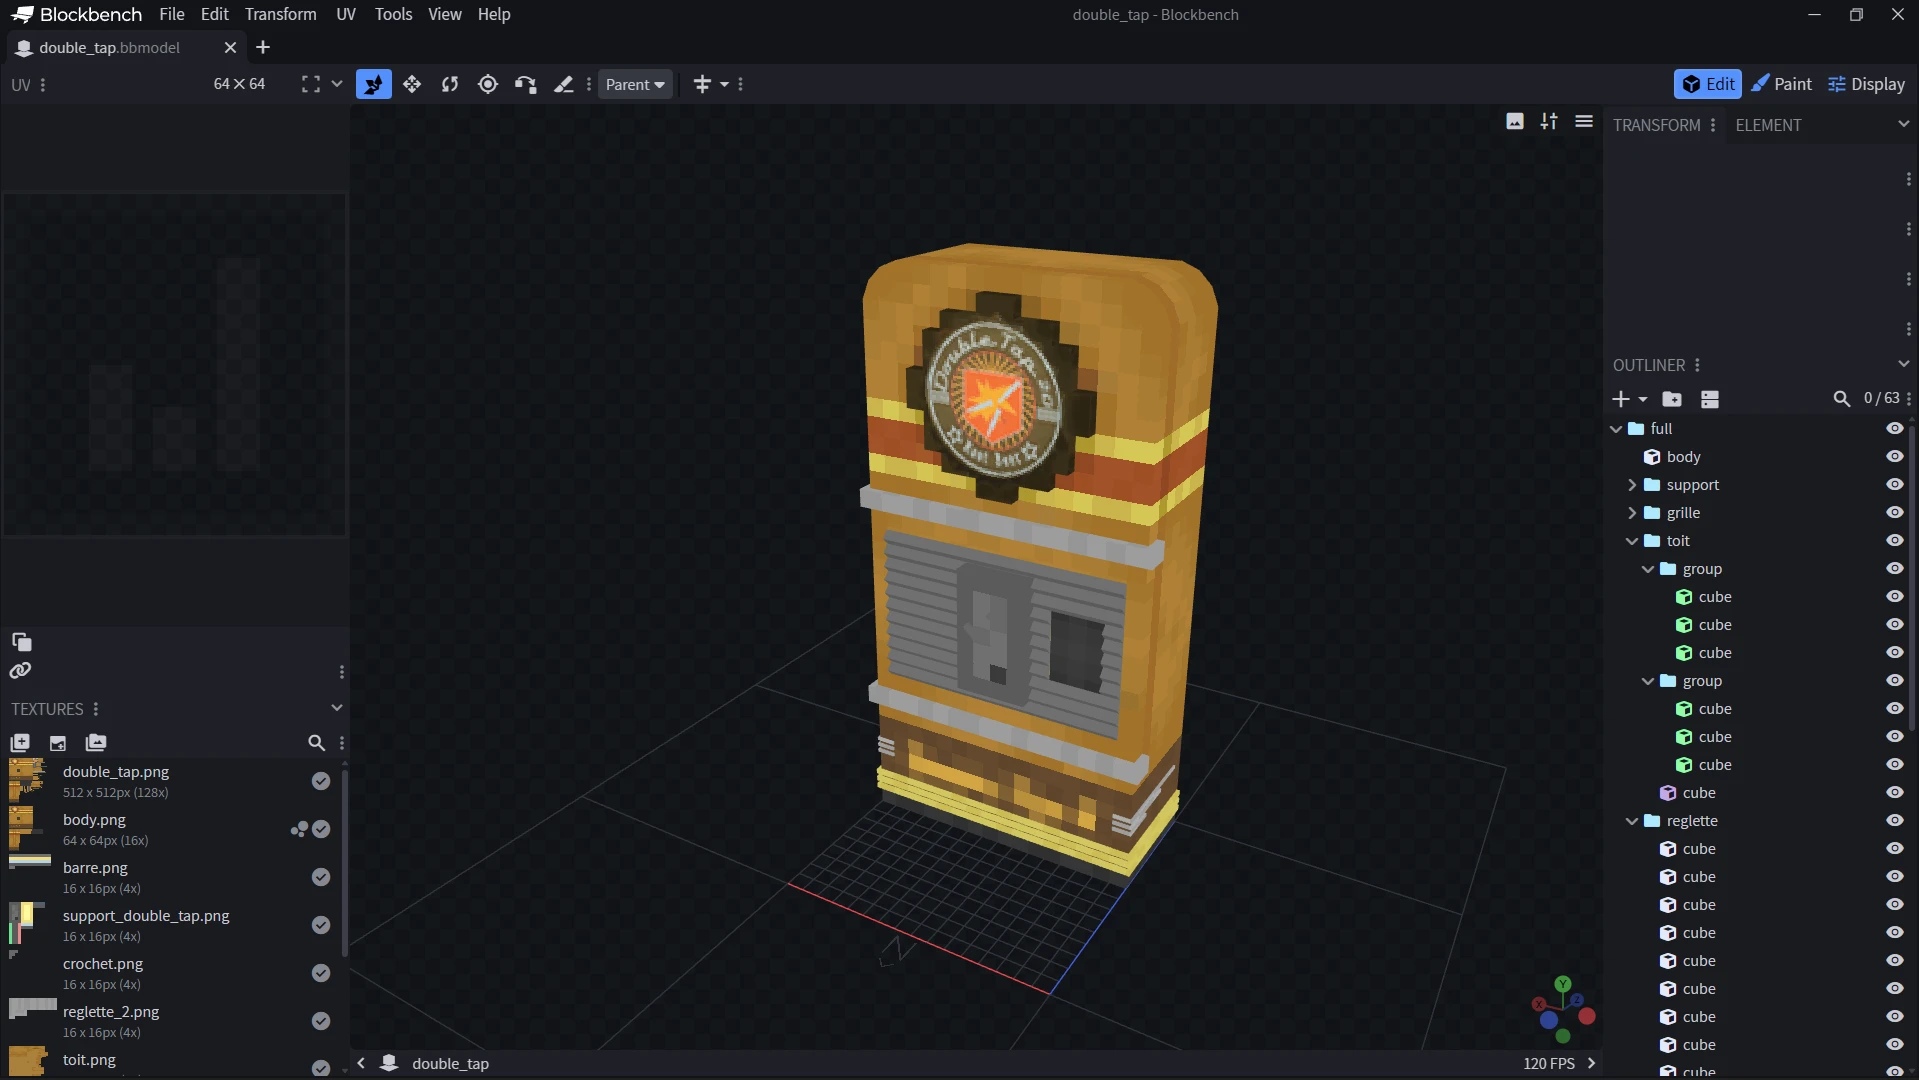Open the Help menu
Screen dimensions: 1919x1080
tap(494, 14)
